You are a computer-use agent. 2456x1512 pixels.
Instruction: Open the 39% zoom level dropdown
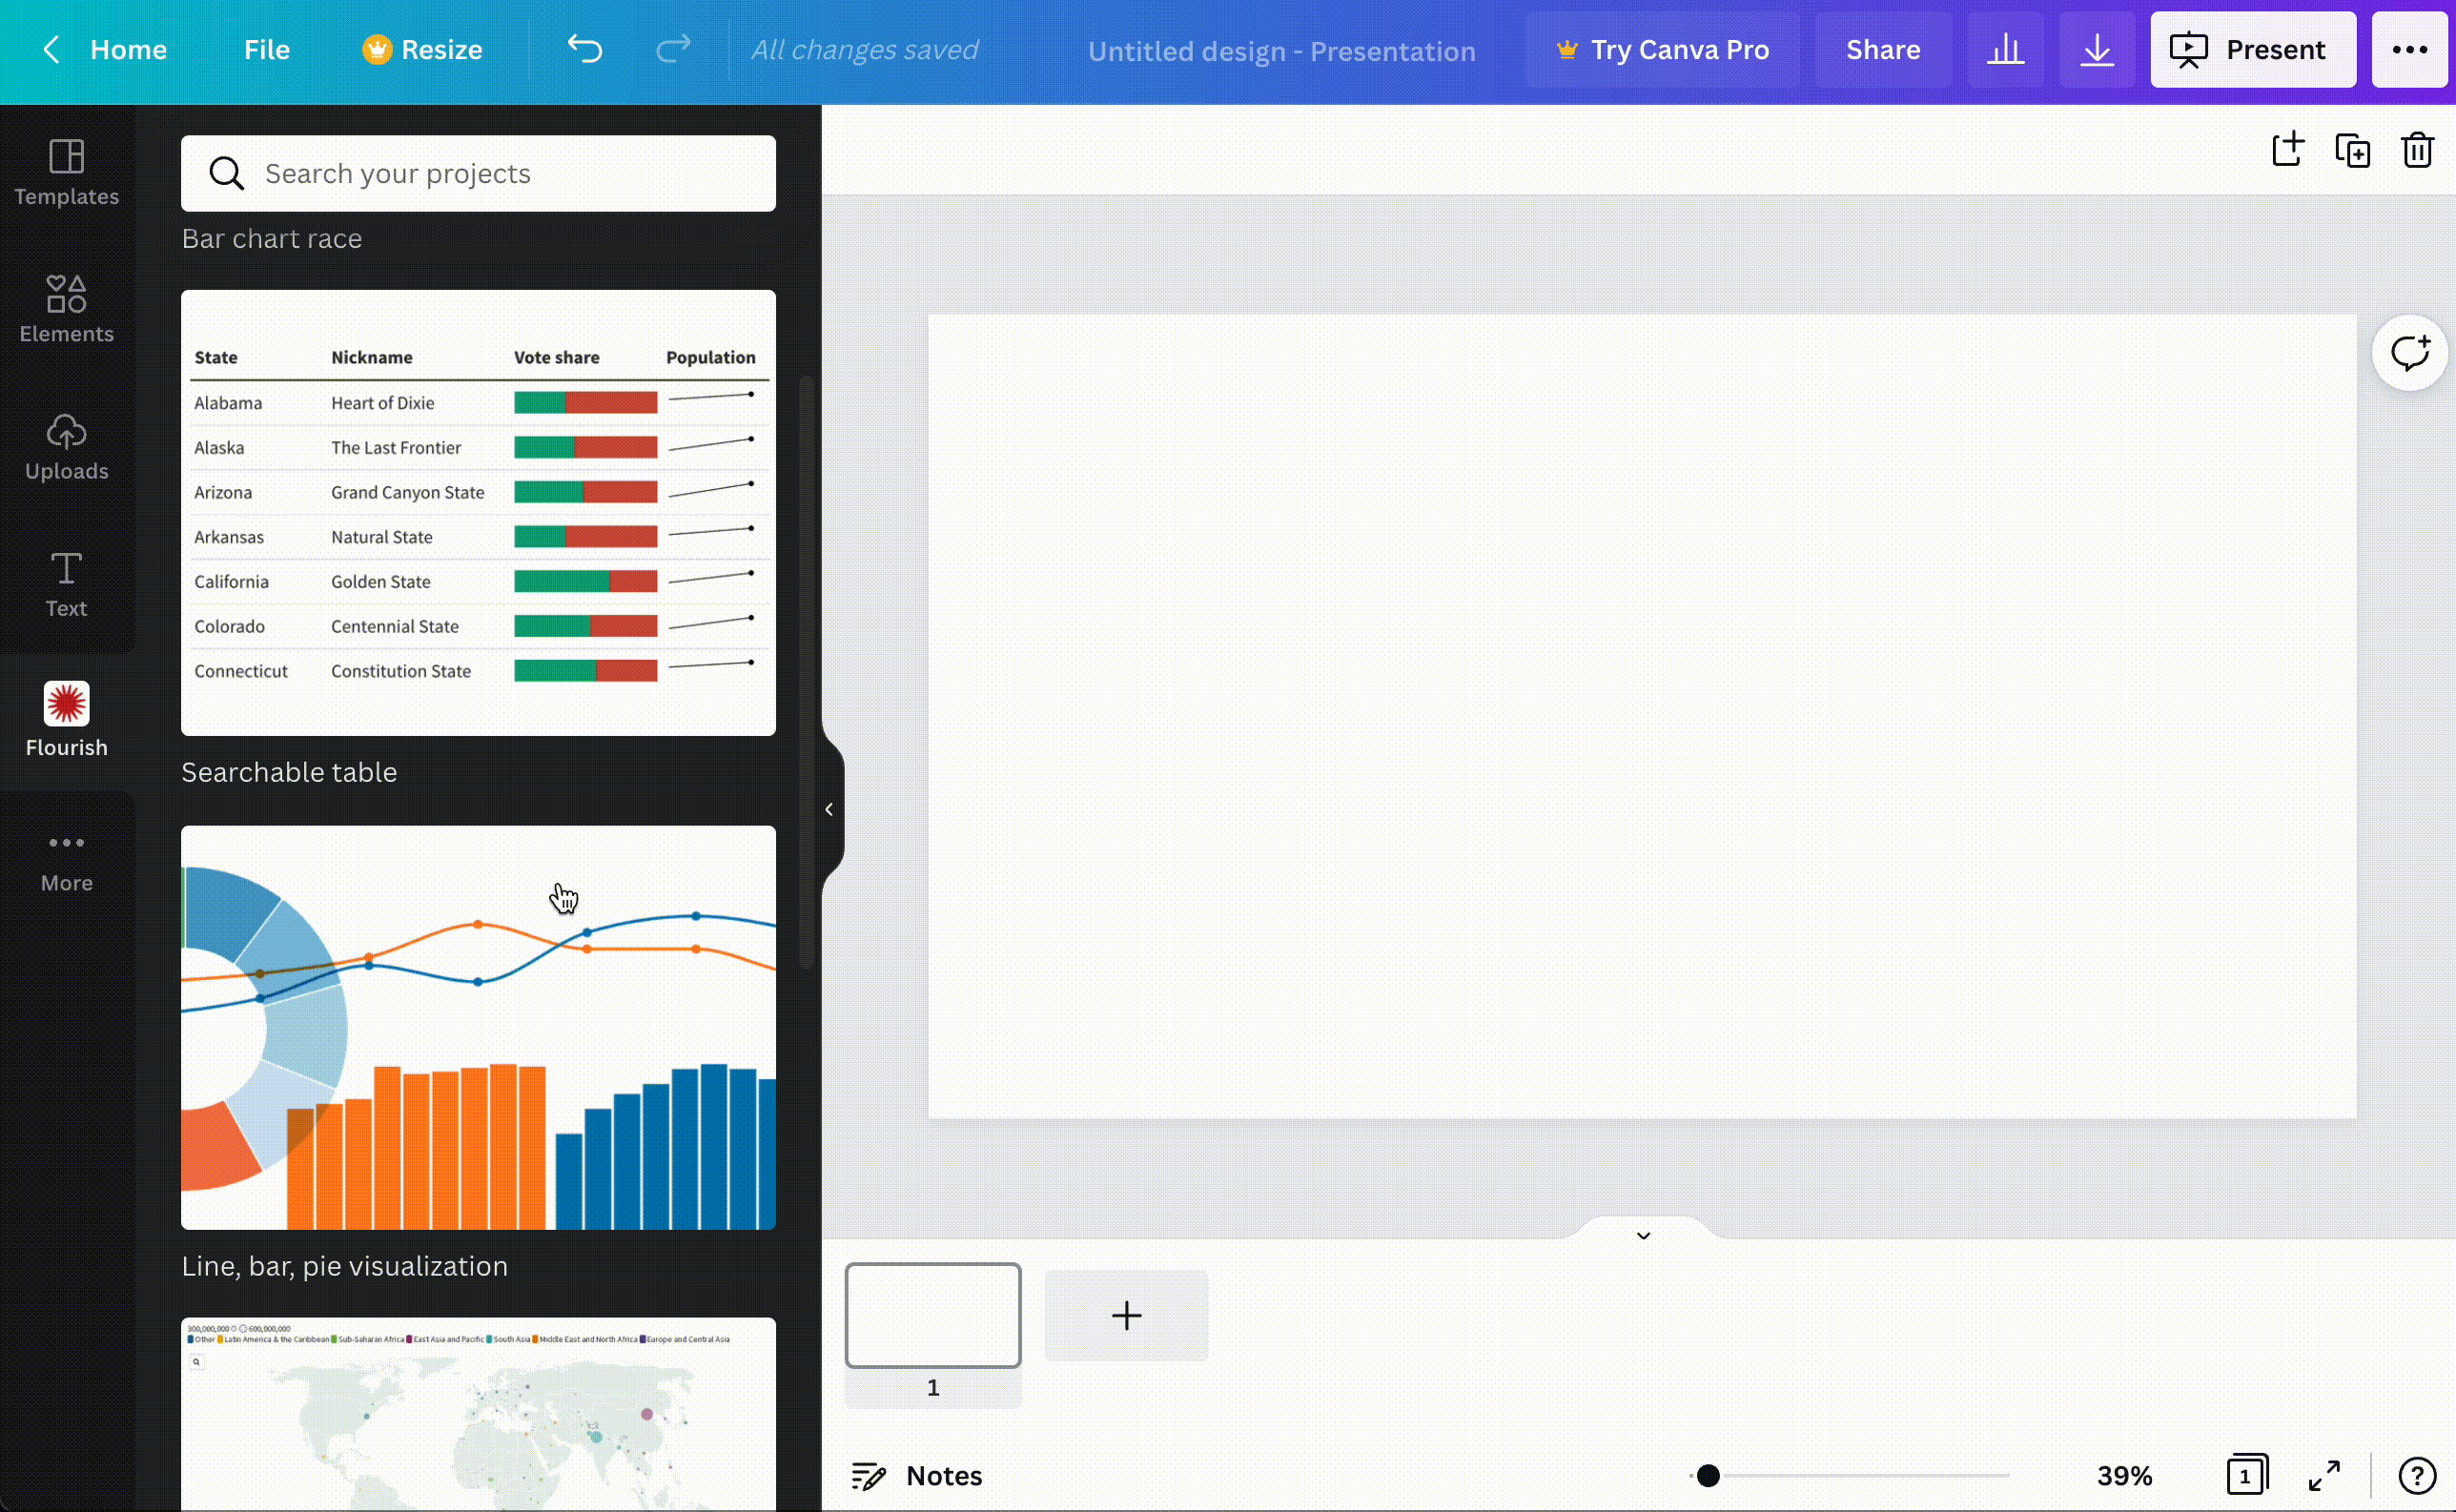[2124, 1475]
